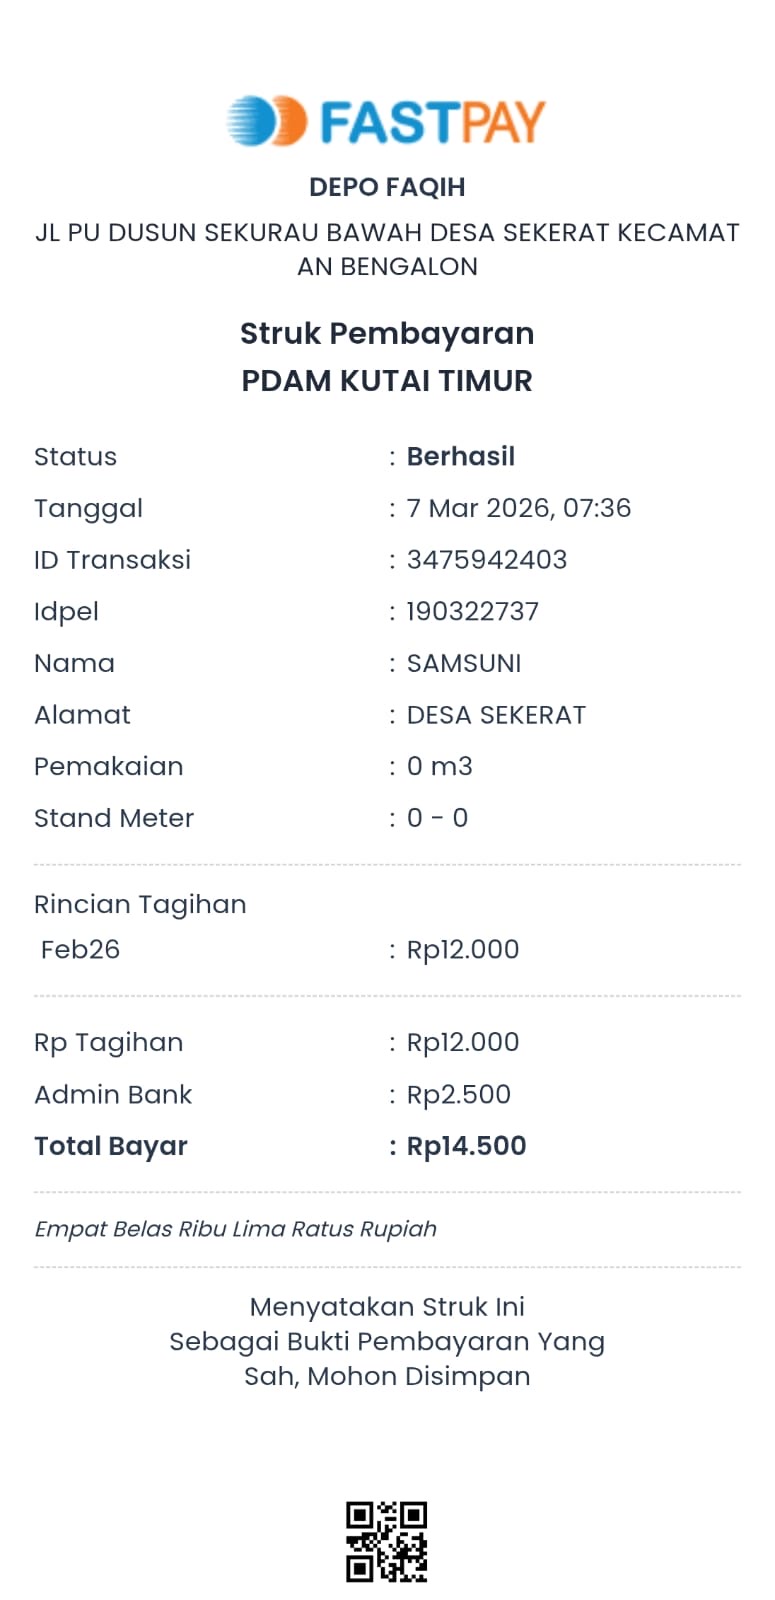
Task: Click the customer name SAMSUNI
Action: 463,663
